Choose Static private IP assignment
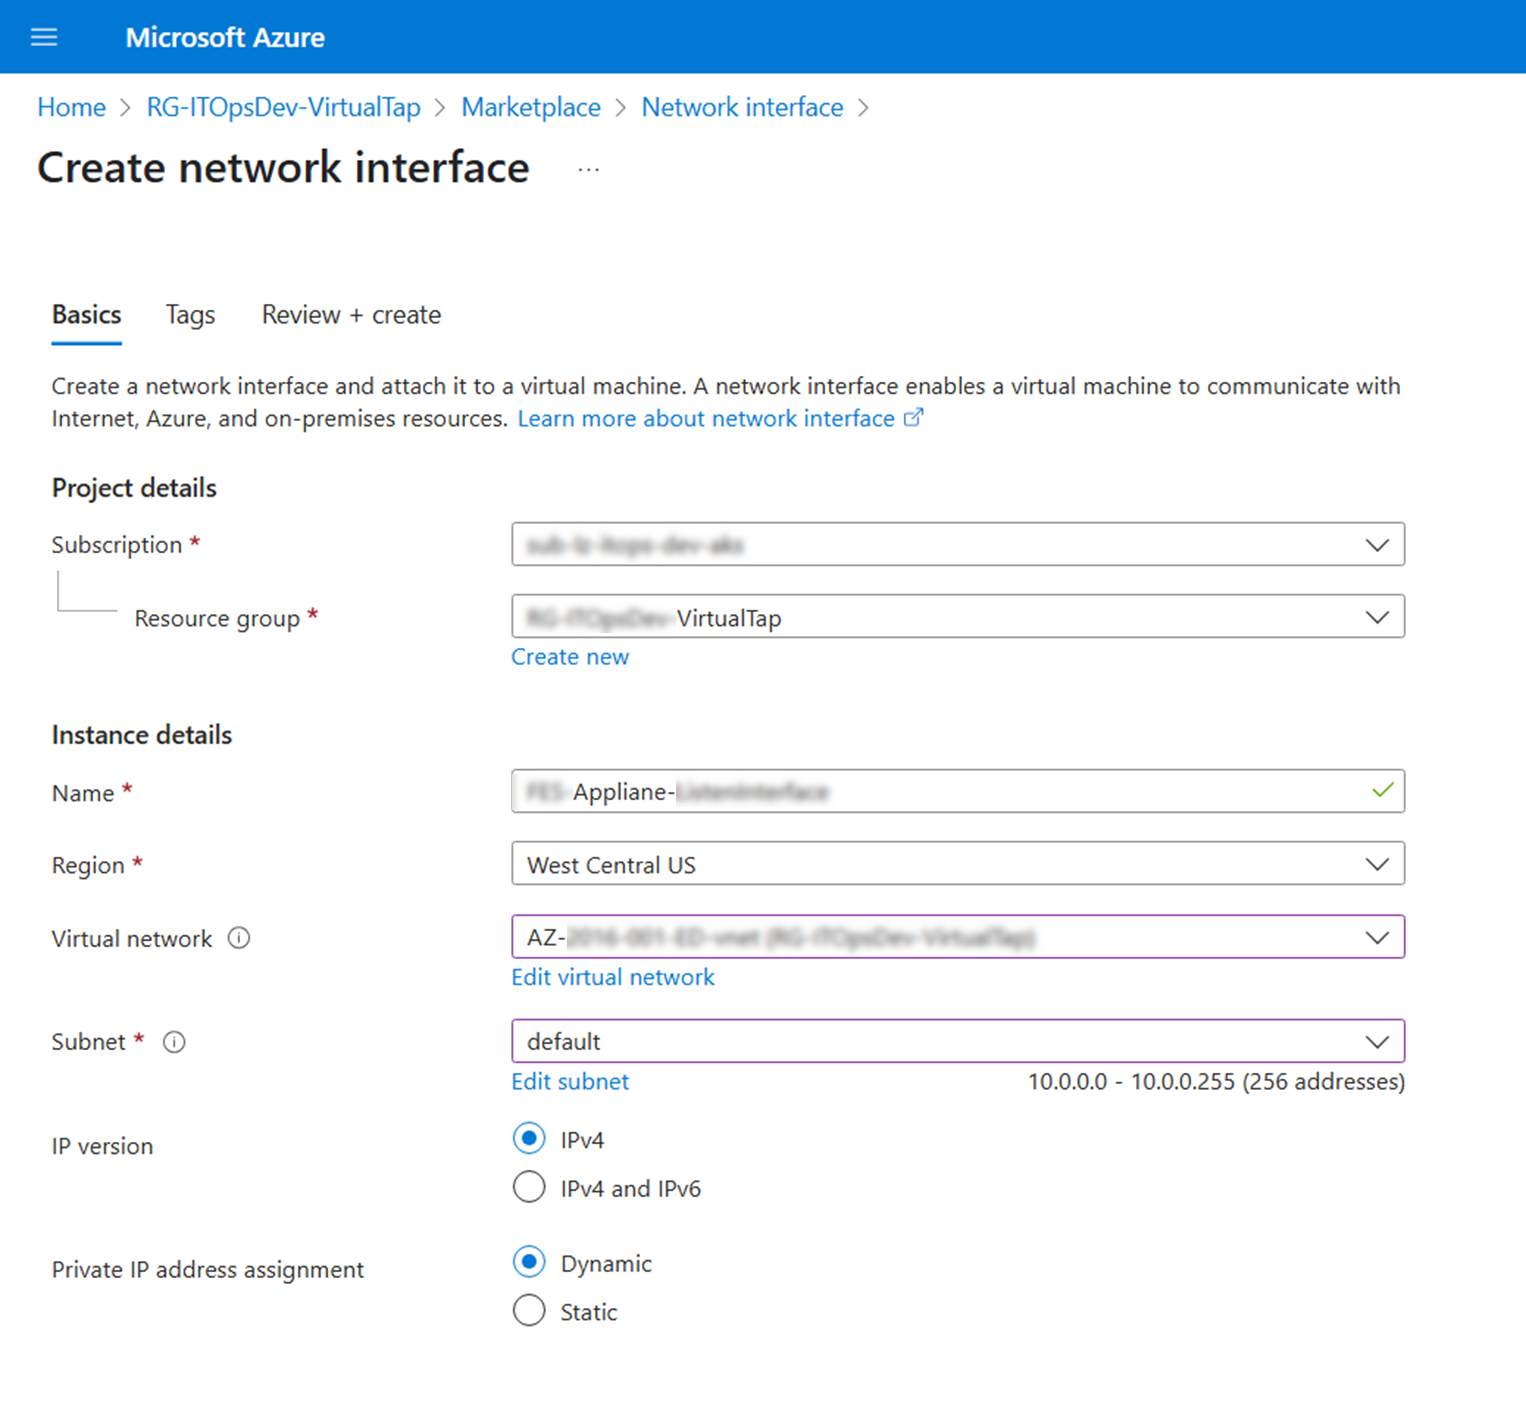 tap(529, 1311)
